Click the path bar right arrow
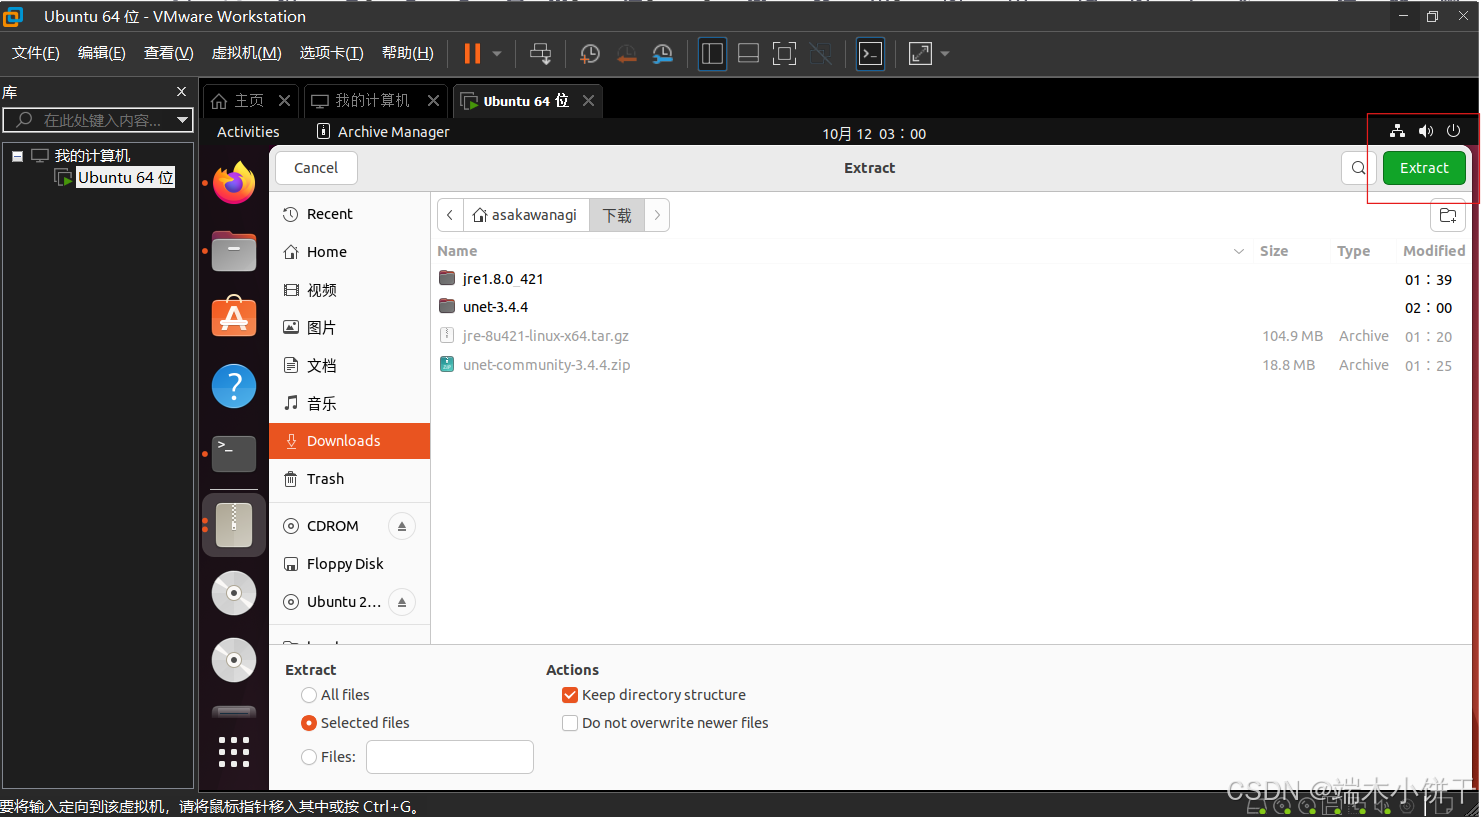 (x=657, y=215)
